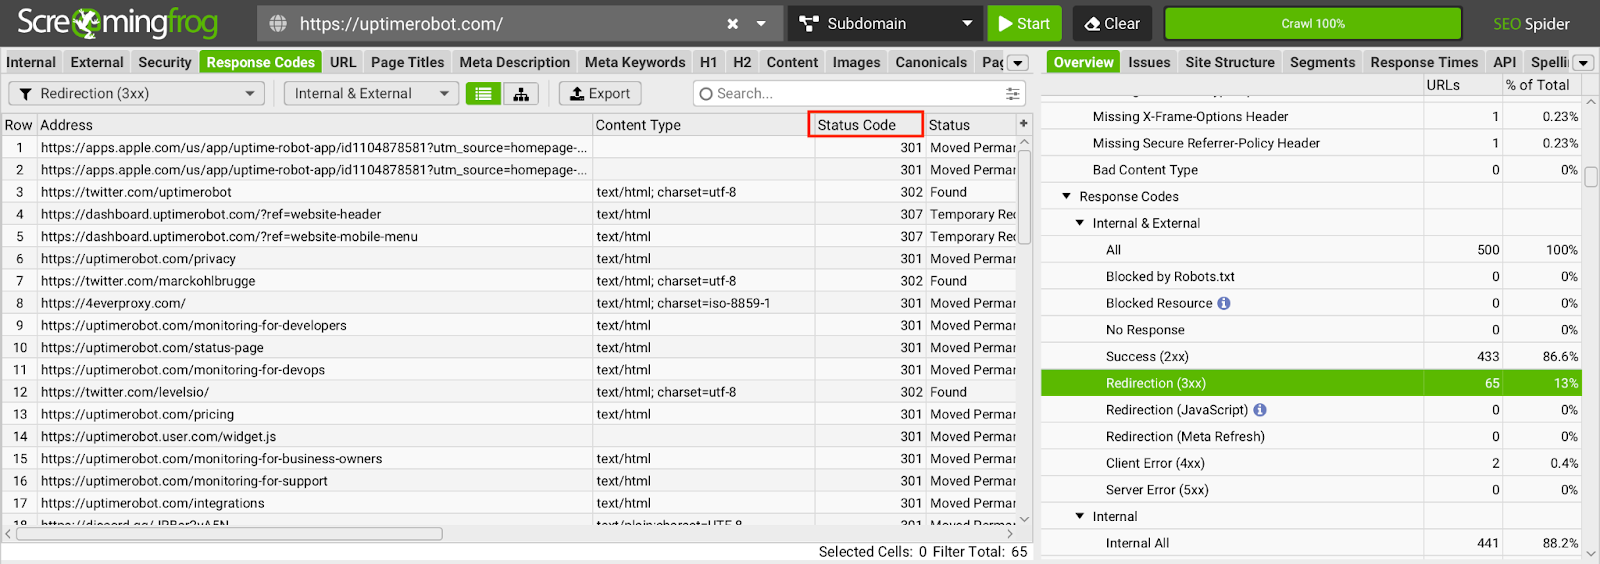Open the Redirection (3xx) filter dropdown
Viewport: 1600px width, 564px height.
[137, 93]
